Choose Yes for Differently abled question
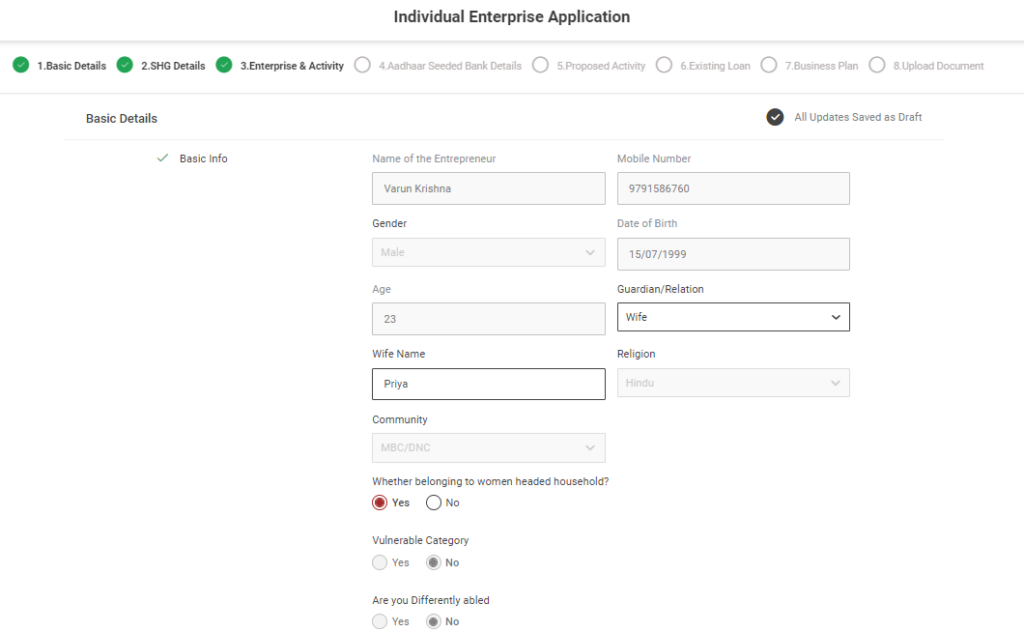 coord(380,621)
